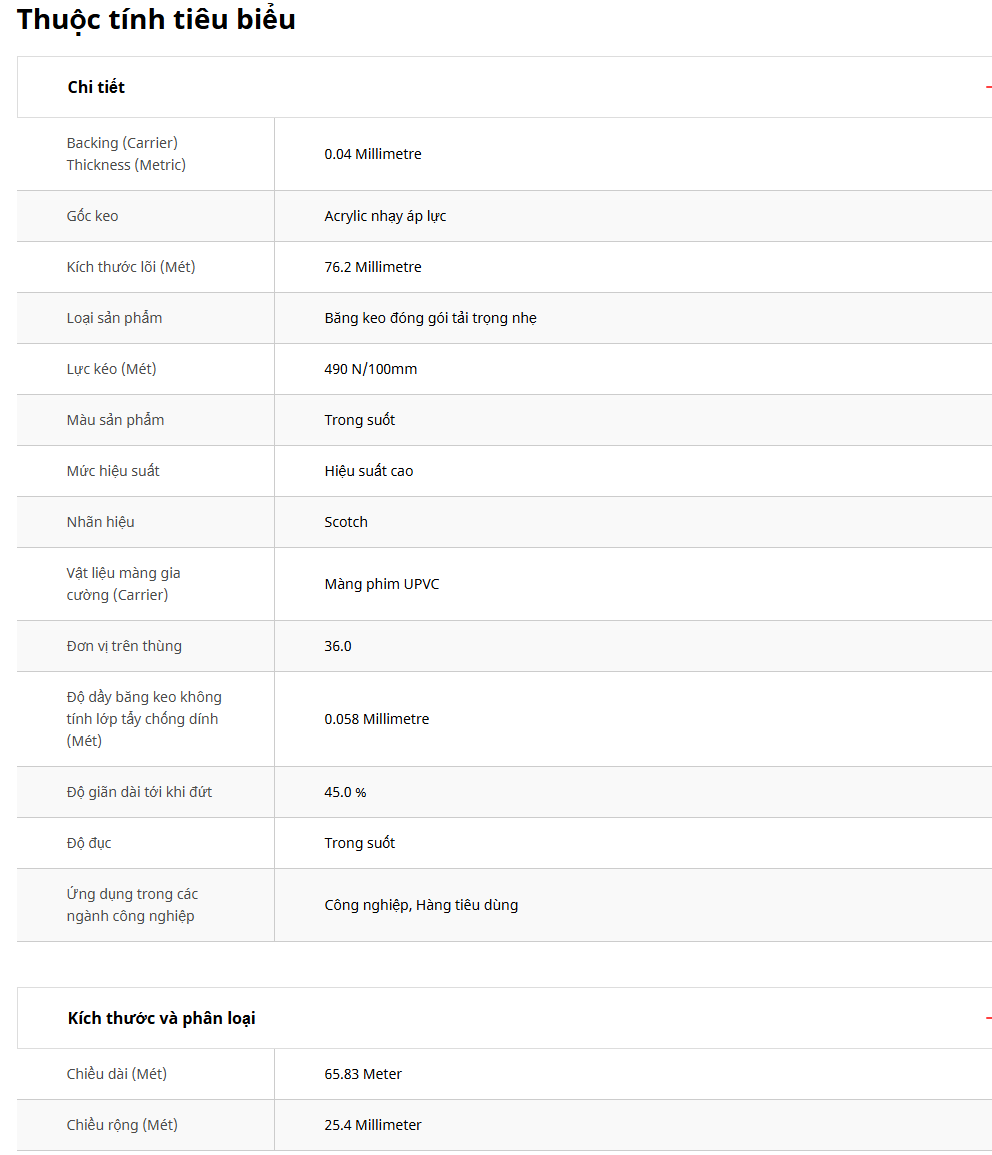Screen dimensions: 992x1155
Task: Select the "Đơn vị trên thùng" label
Action: point(124,646)
